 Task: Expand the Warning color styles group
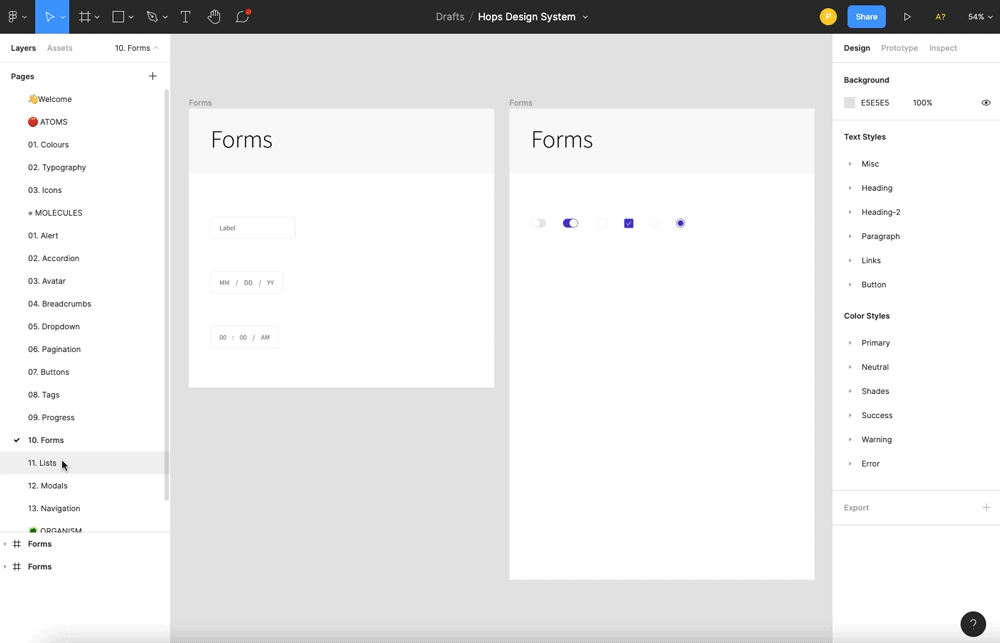click(x=850, y=440)
